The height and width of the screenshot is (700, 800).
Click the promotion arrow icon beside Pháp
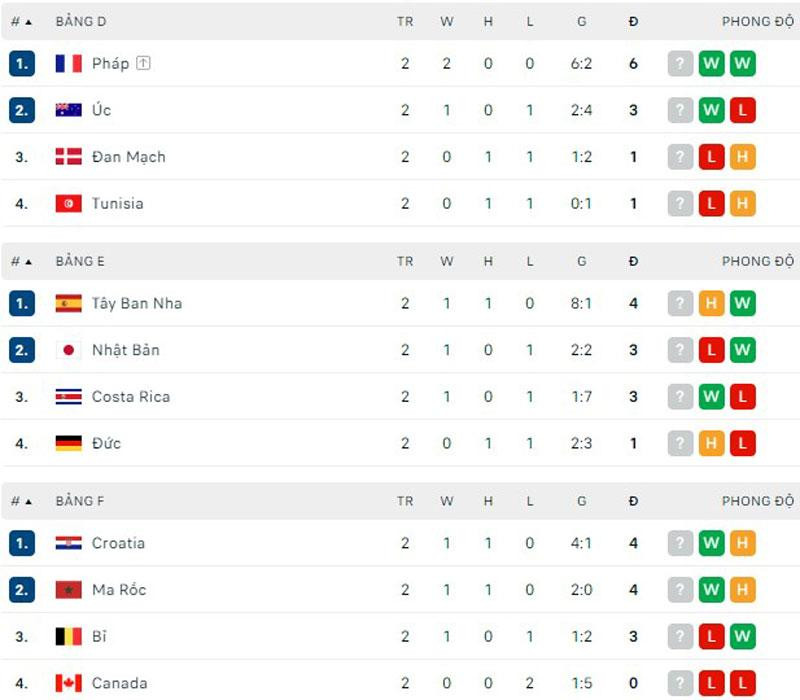point(143,63)
